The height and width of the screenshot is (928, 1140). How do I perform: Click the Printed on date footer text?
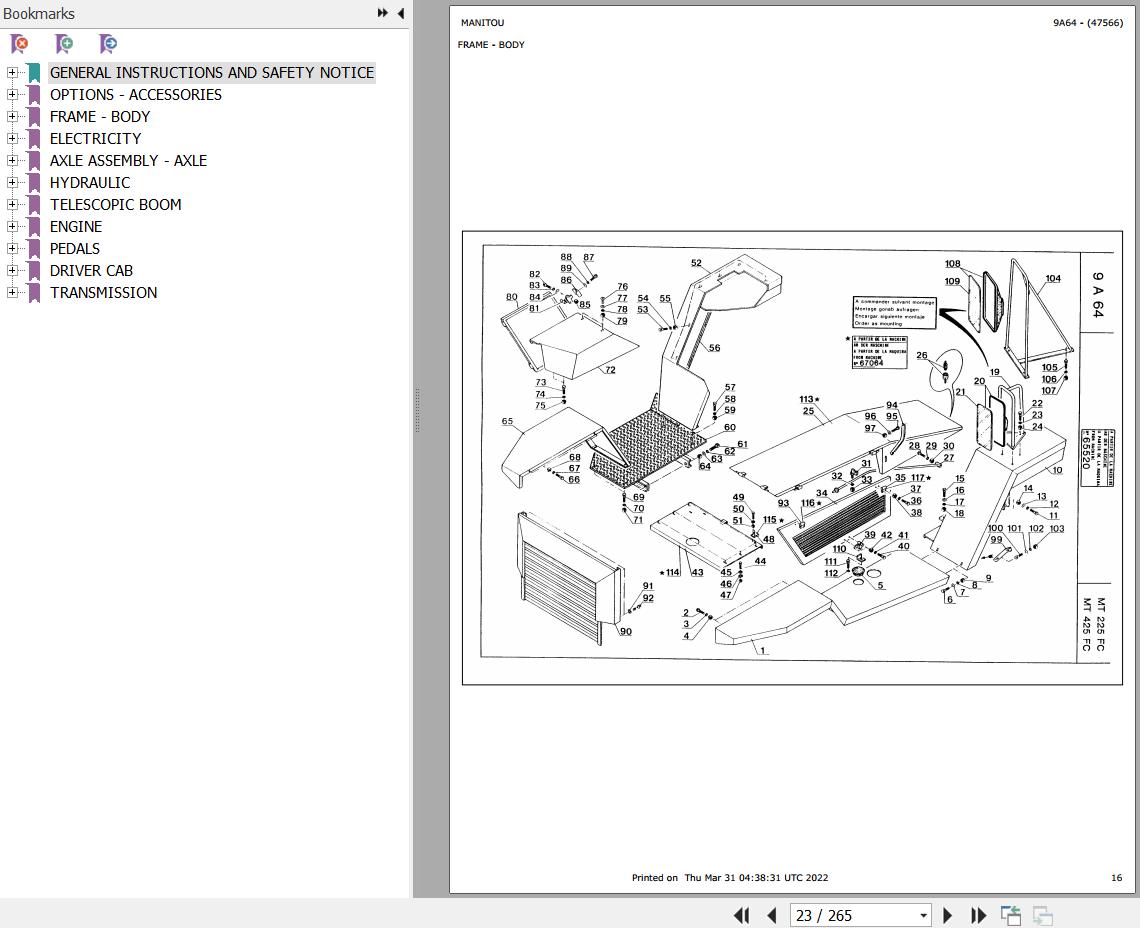(730, 877)
